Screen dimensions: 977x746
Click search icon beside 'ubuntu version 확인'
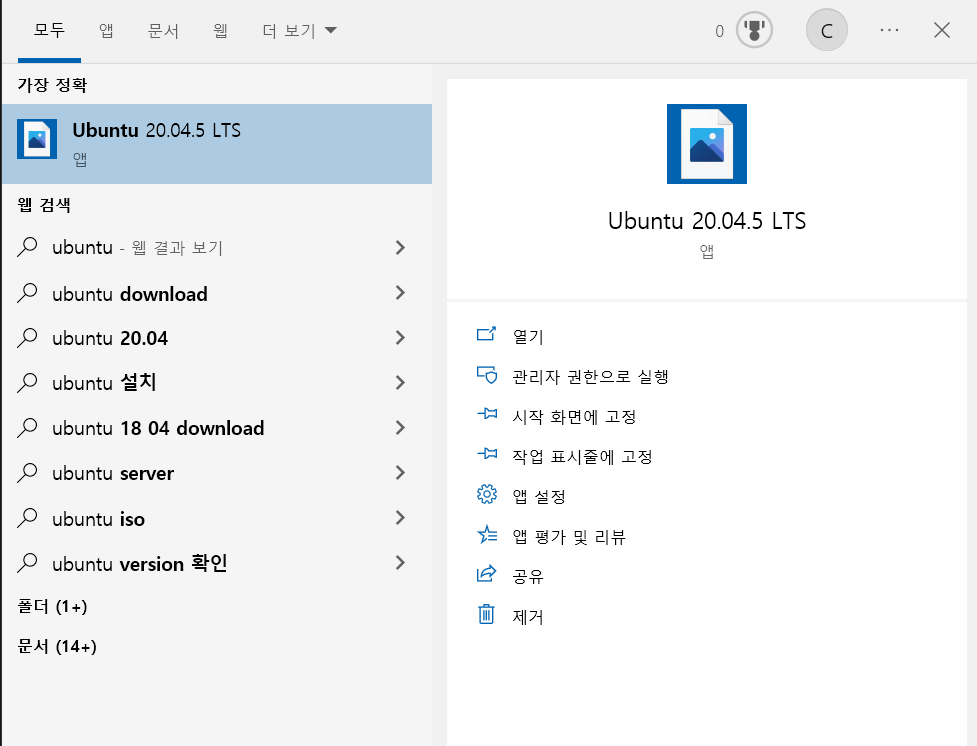tap(27, 563)
